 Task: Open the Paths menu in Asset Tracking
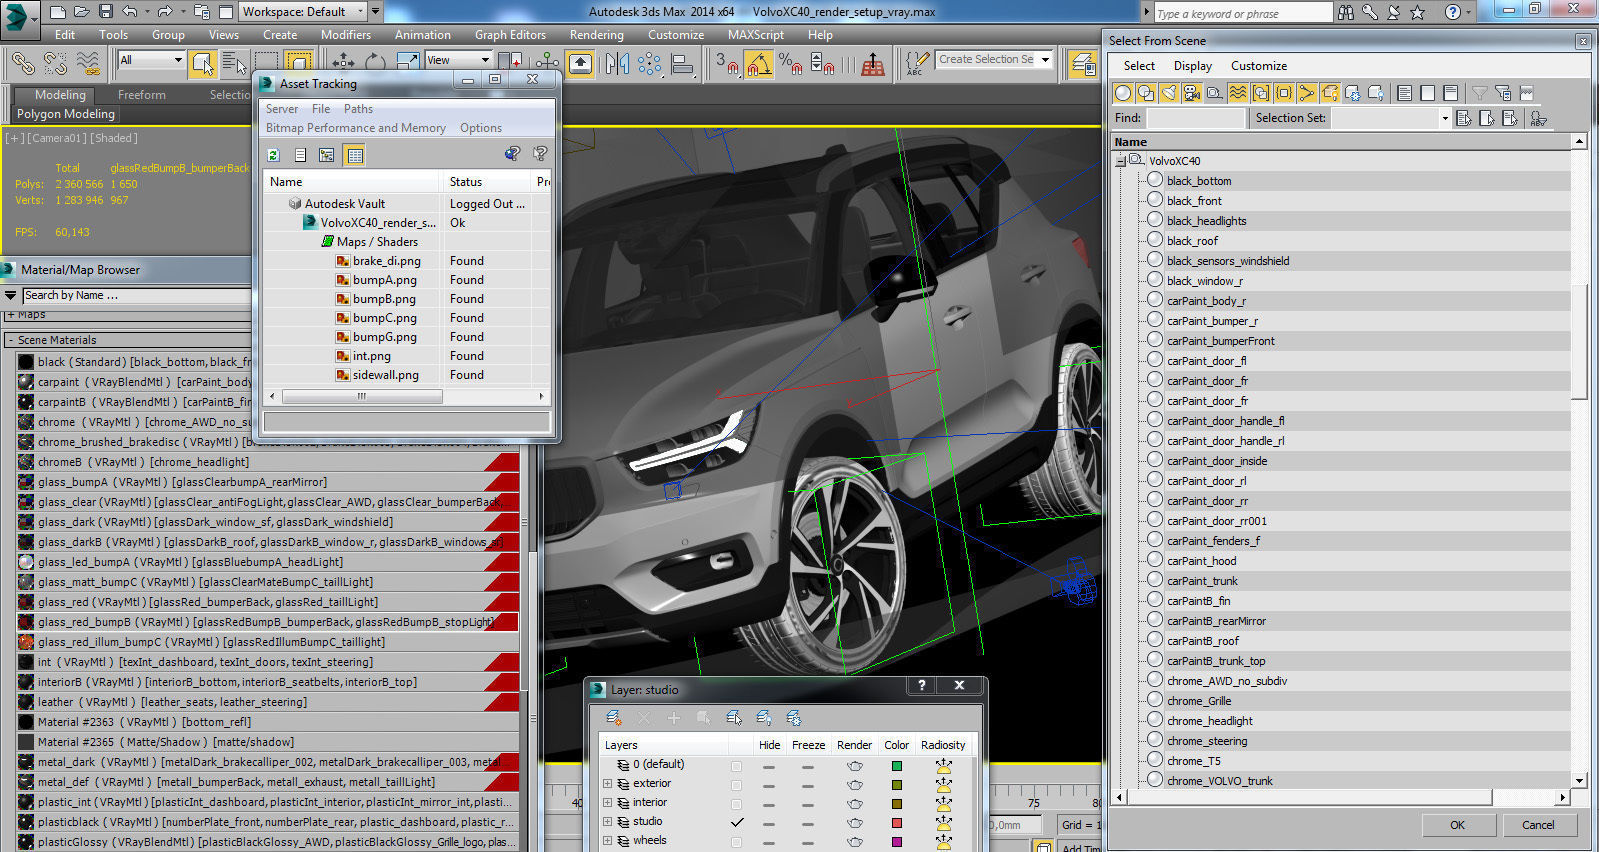click(358, 109)
